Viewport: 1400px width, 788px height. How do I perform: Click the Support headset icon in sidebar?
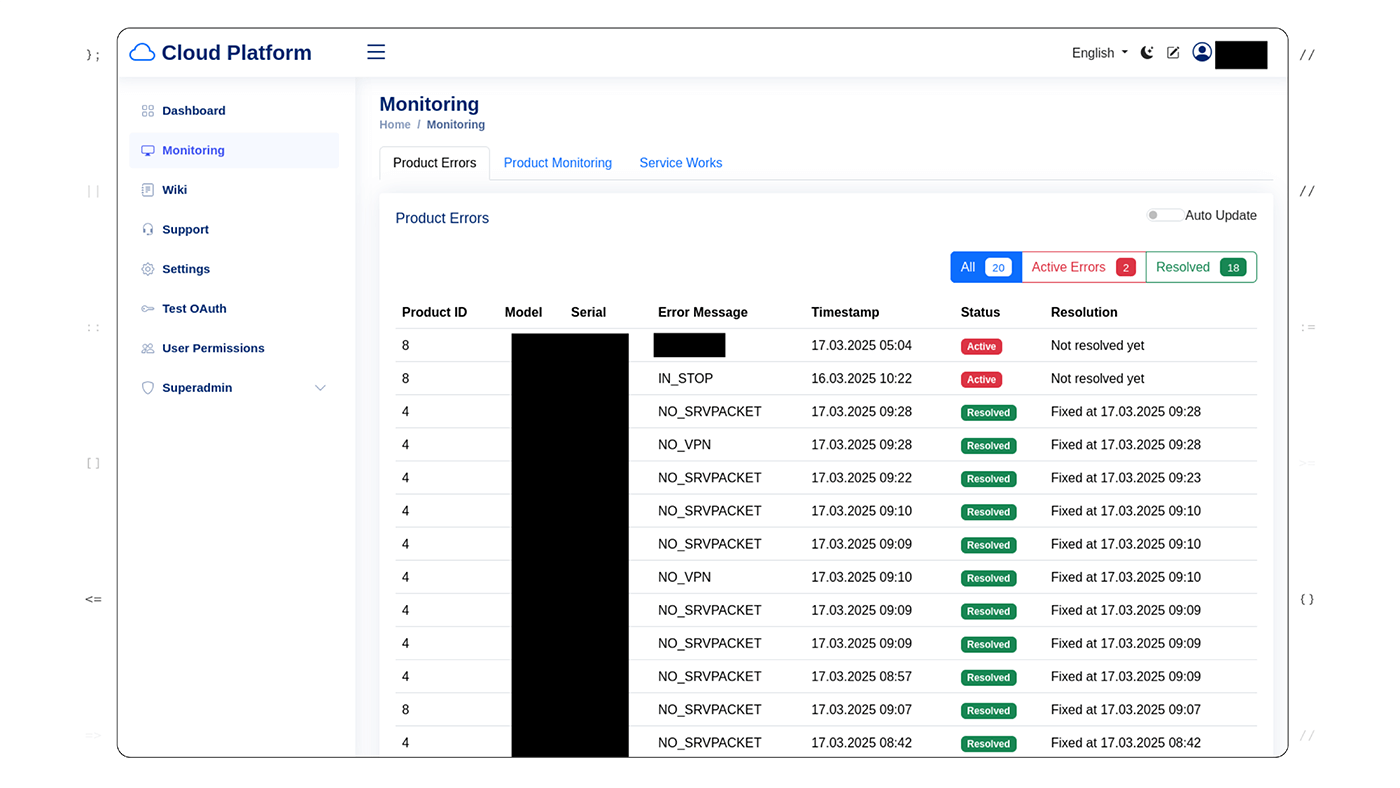pyautogui.click(x=148, y=230)
